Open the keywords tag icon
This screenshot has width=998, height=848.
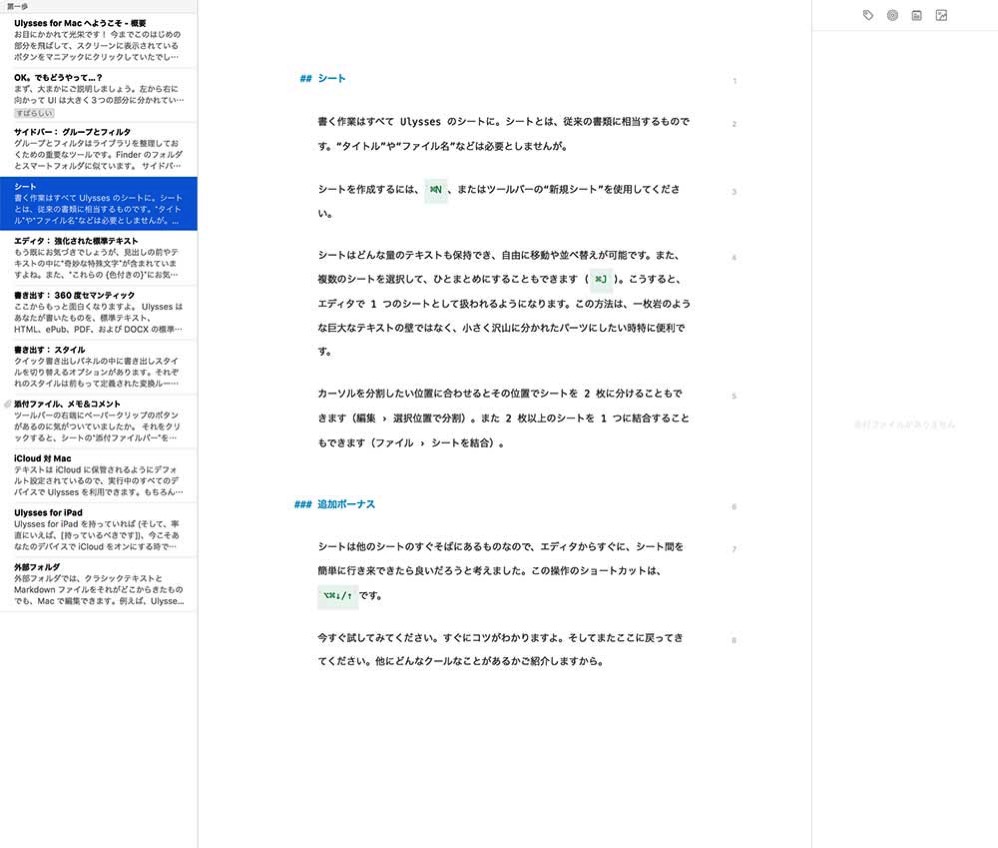868,16
